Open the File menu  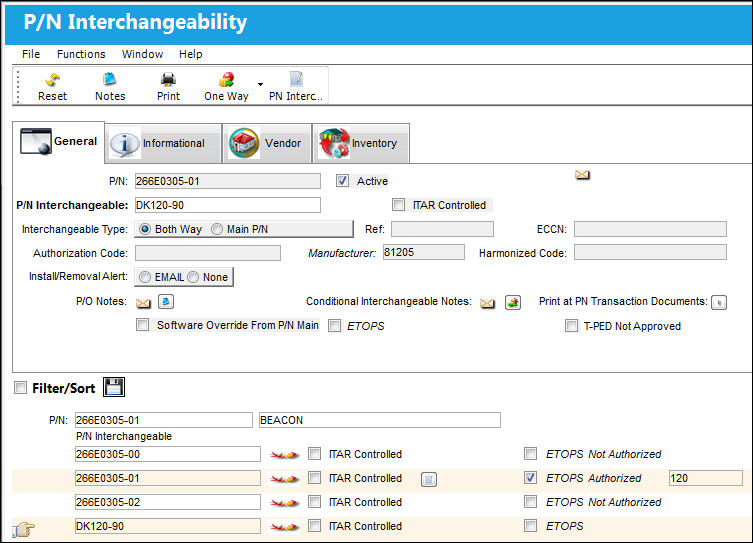[31, 54]
